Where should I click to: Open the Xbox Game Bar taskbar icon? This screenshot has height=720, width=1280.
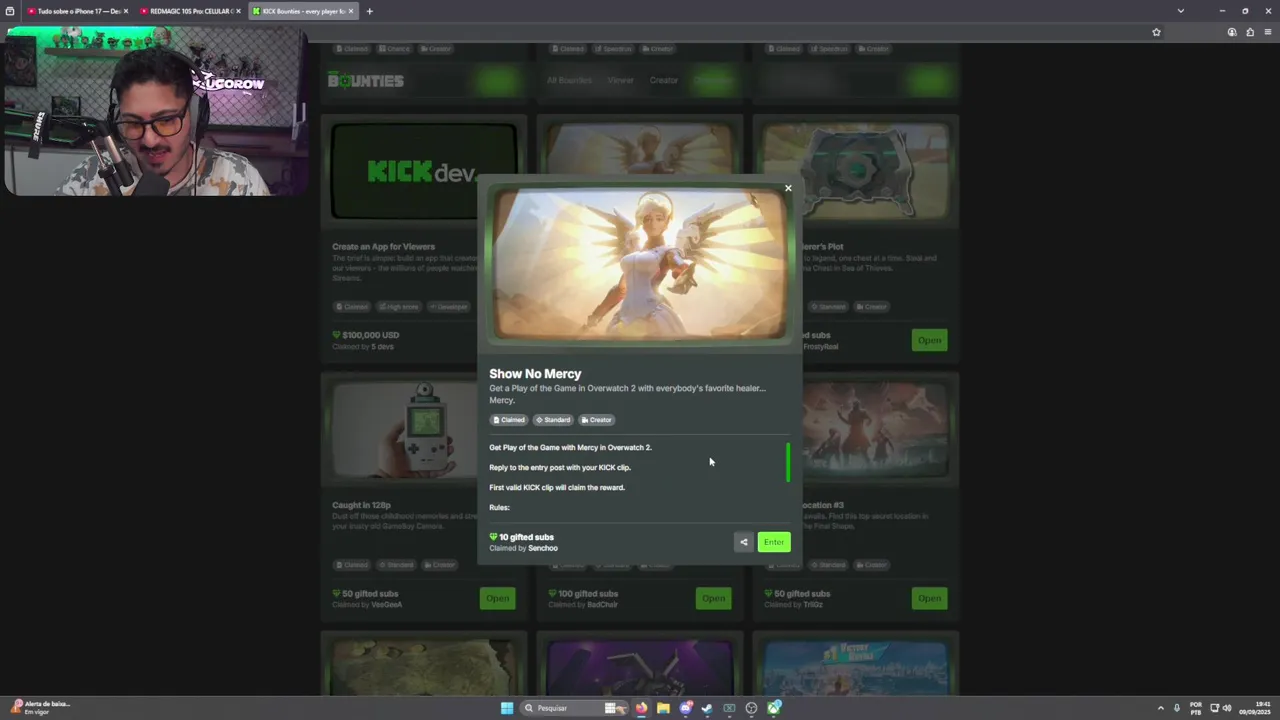click(729, 708)
